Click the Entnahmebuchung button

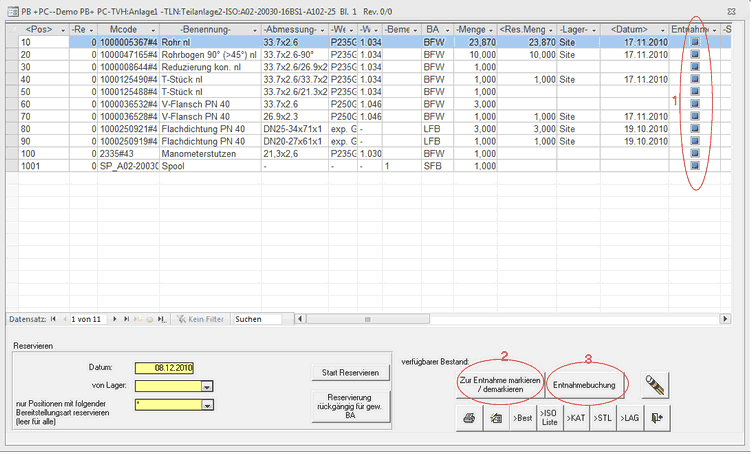click(x=590, y=383)
